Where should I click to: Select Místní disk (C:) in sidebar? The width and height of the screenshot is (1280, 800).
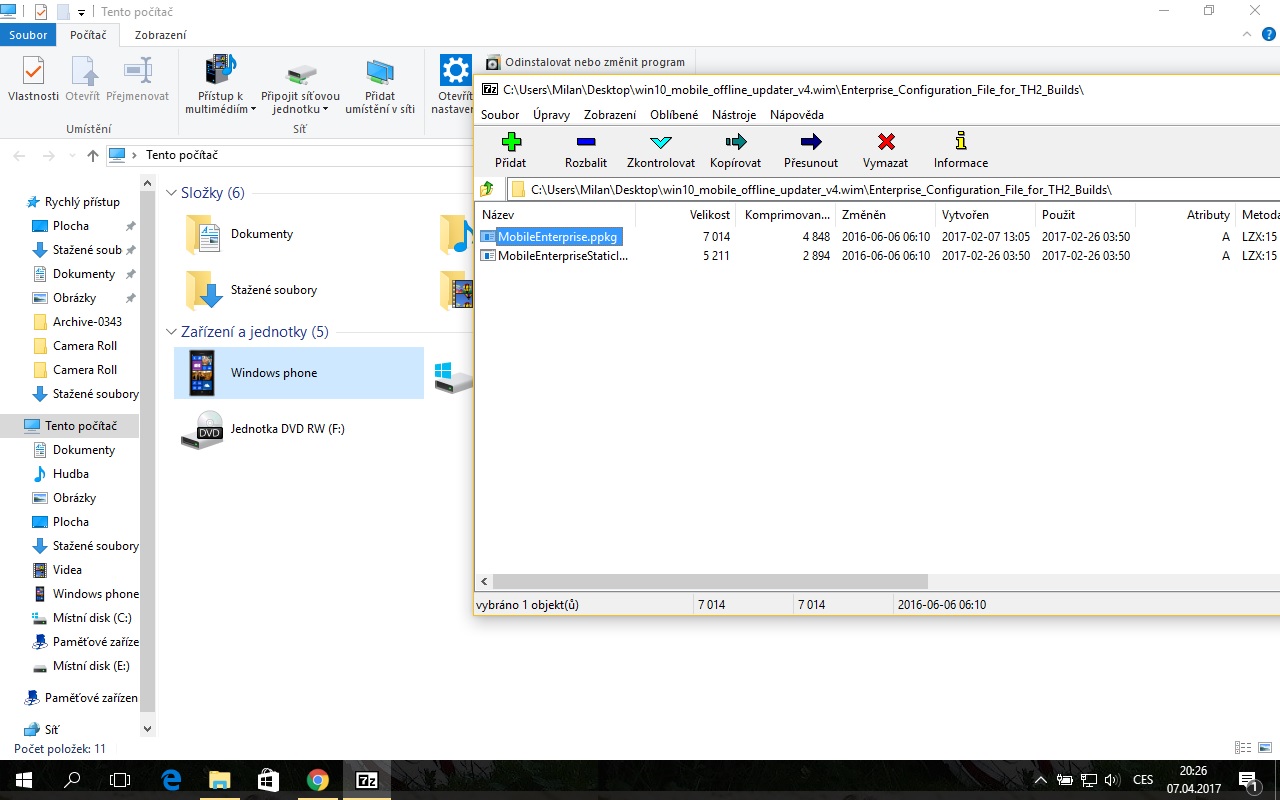click(91, 618)
